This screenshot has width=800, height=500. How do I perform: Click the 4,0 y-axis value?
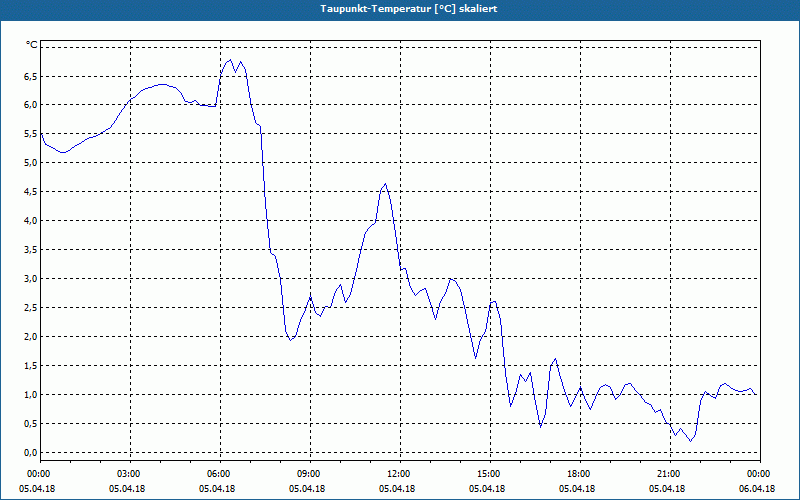click(x=31, y=220)
